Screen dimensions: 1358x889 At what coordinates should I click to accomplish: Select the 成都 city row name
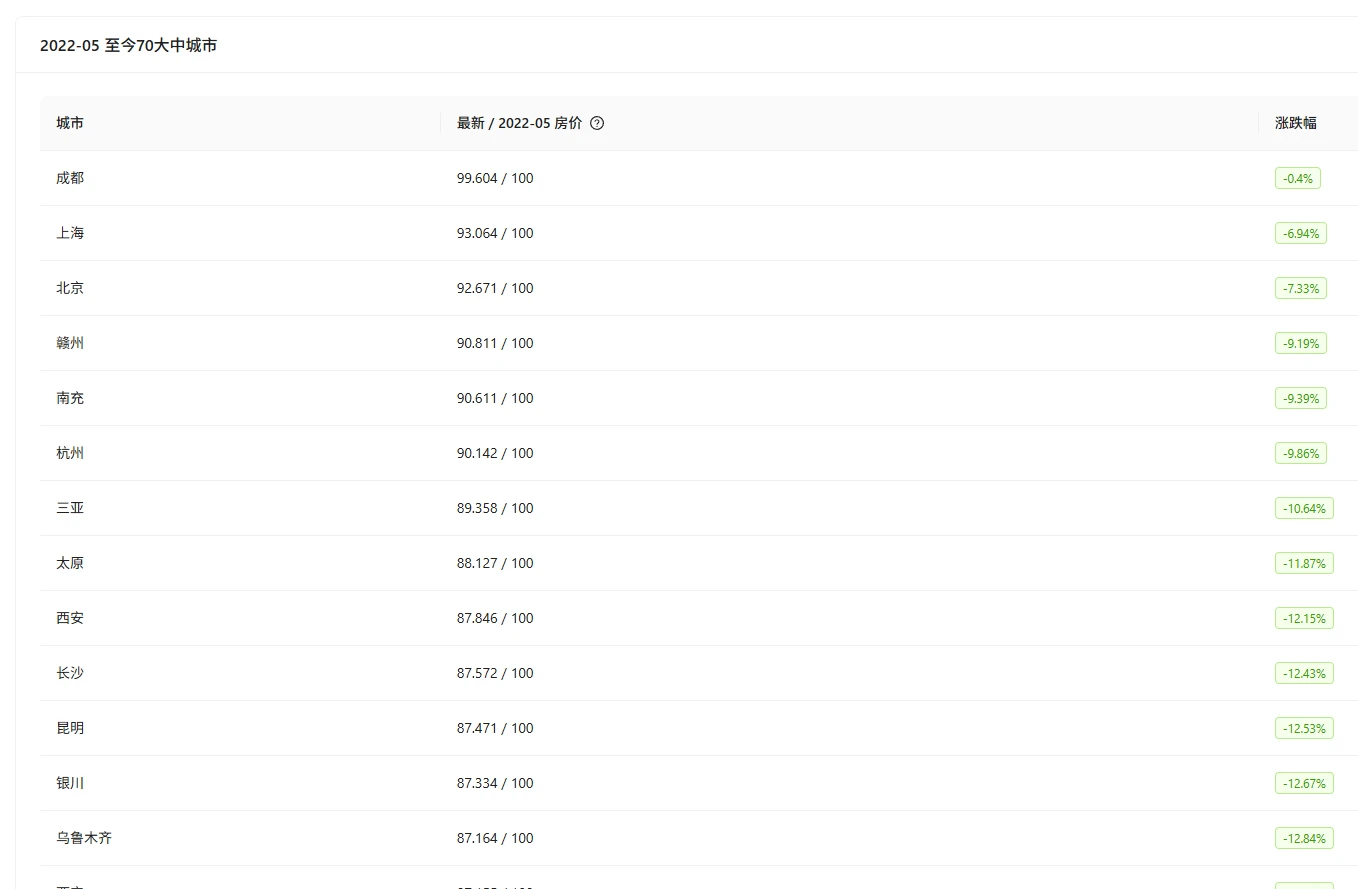[70, 178]
